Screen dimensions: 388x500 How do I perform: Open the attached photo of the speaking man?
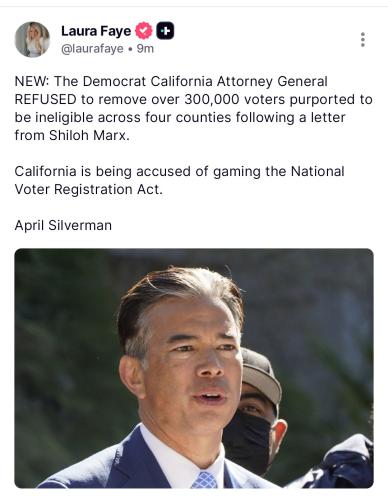194,368
